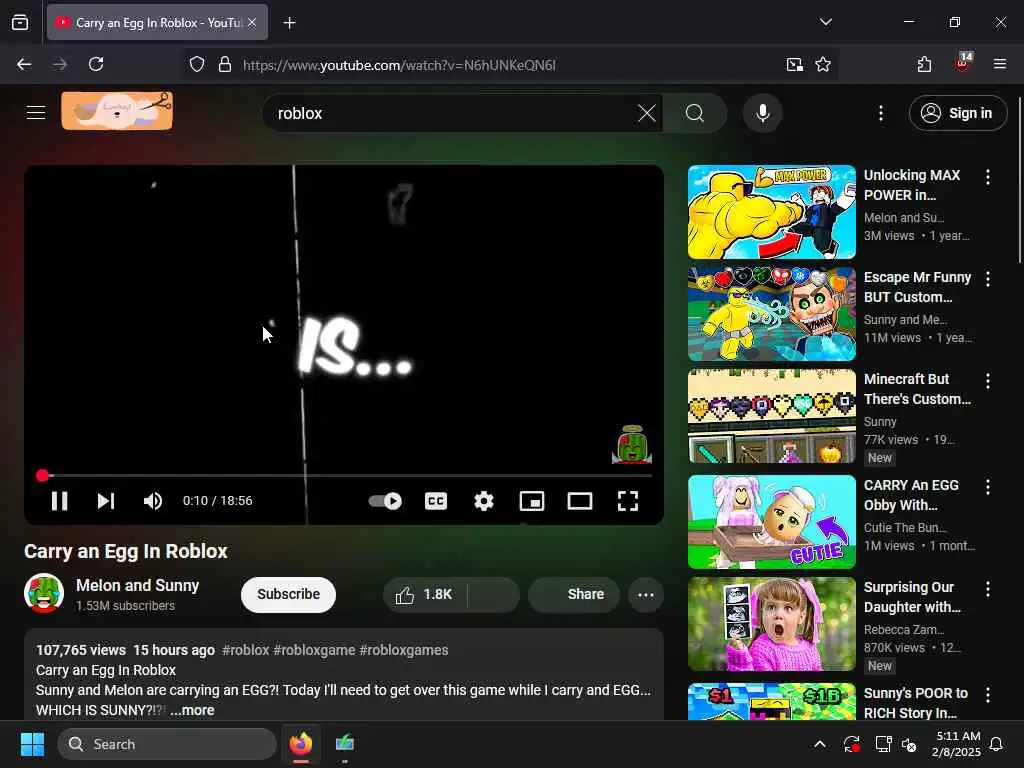The image size is (1024, 768).
Task: Run search with magnifier button
Action: pyautogui.click(x=695, y=113)
